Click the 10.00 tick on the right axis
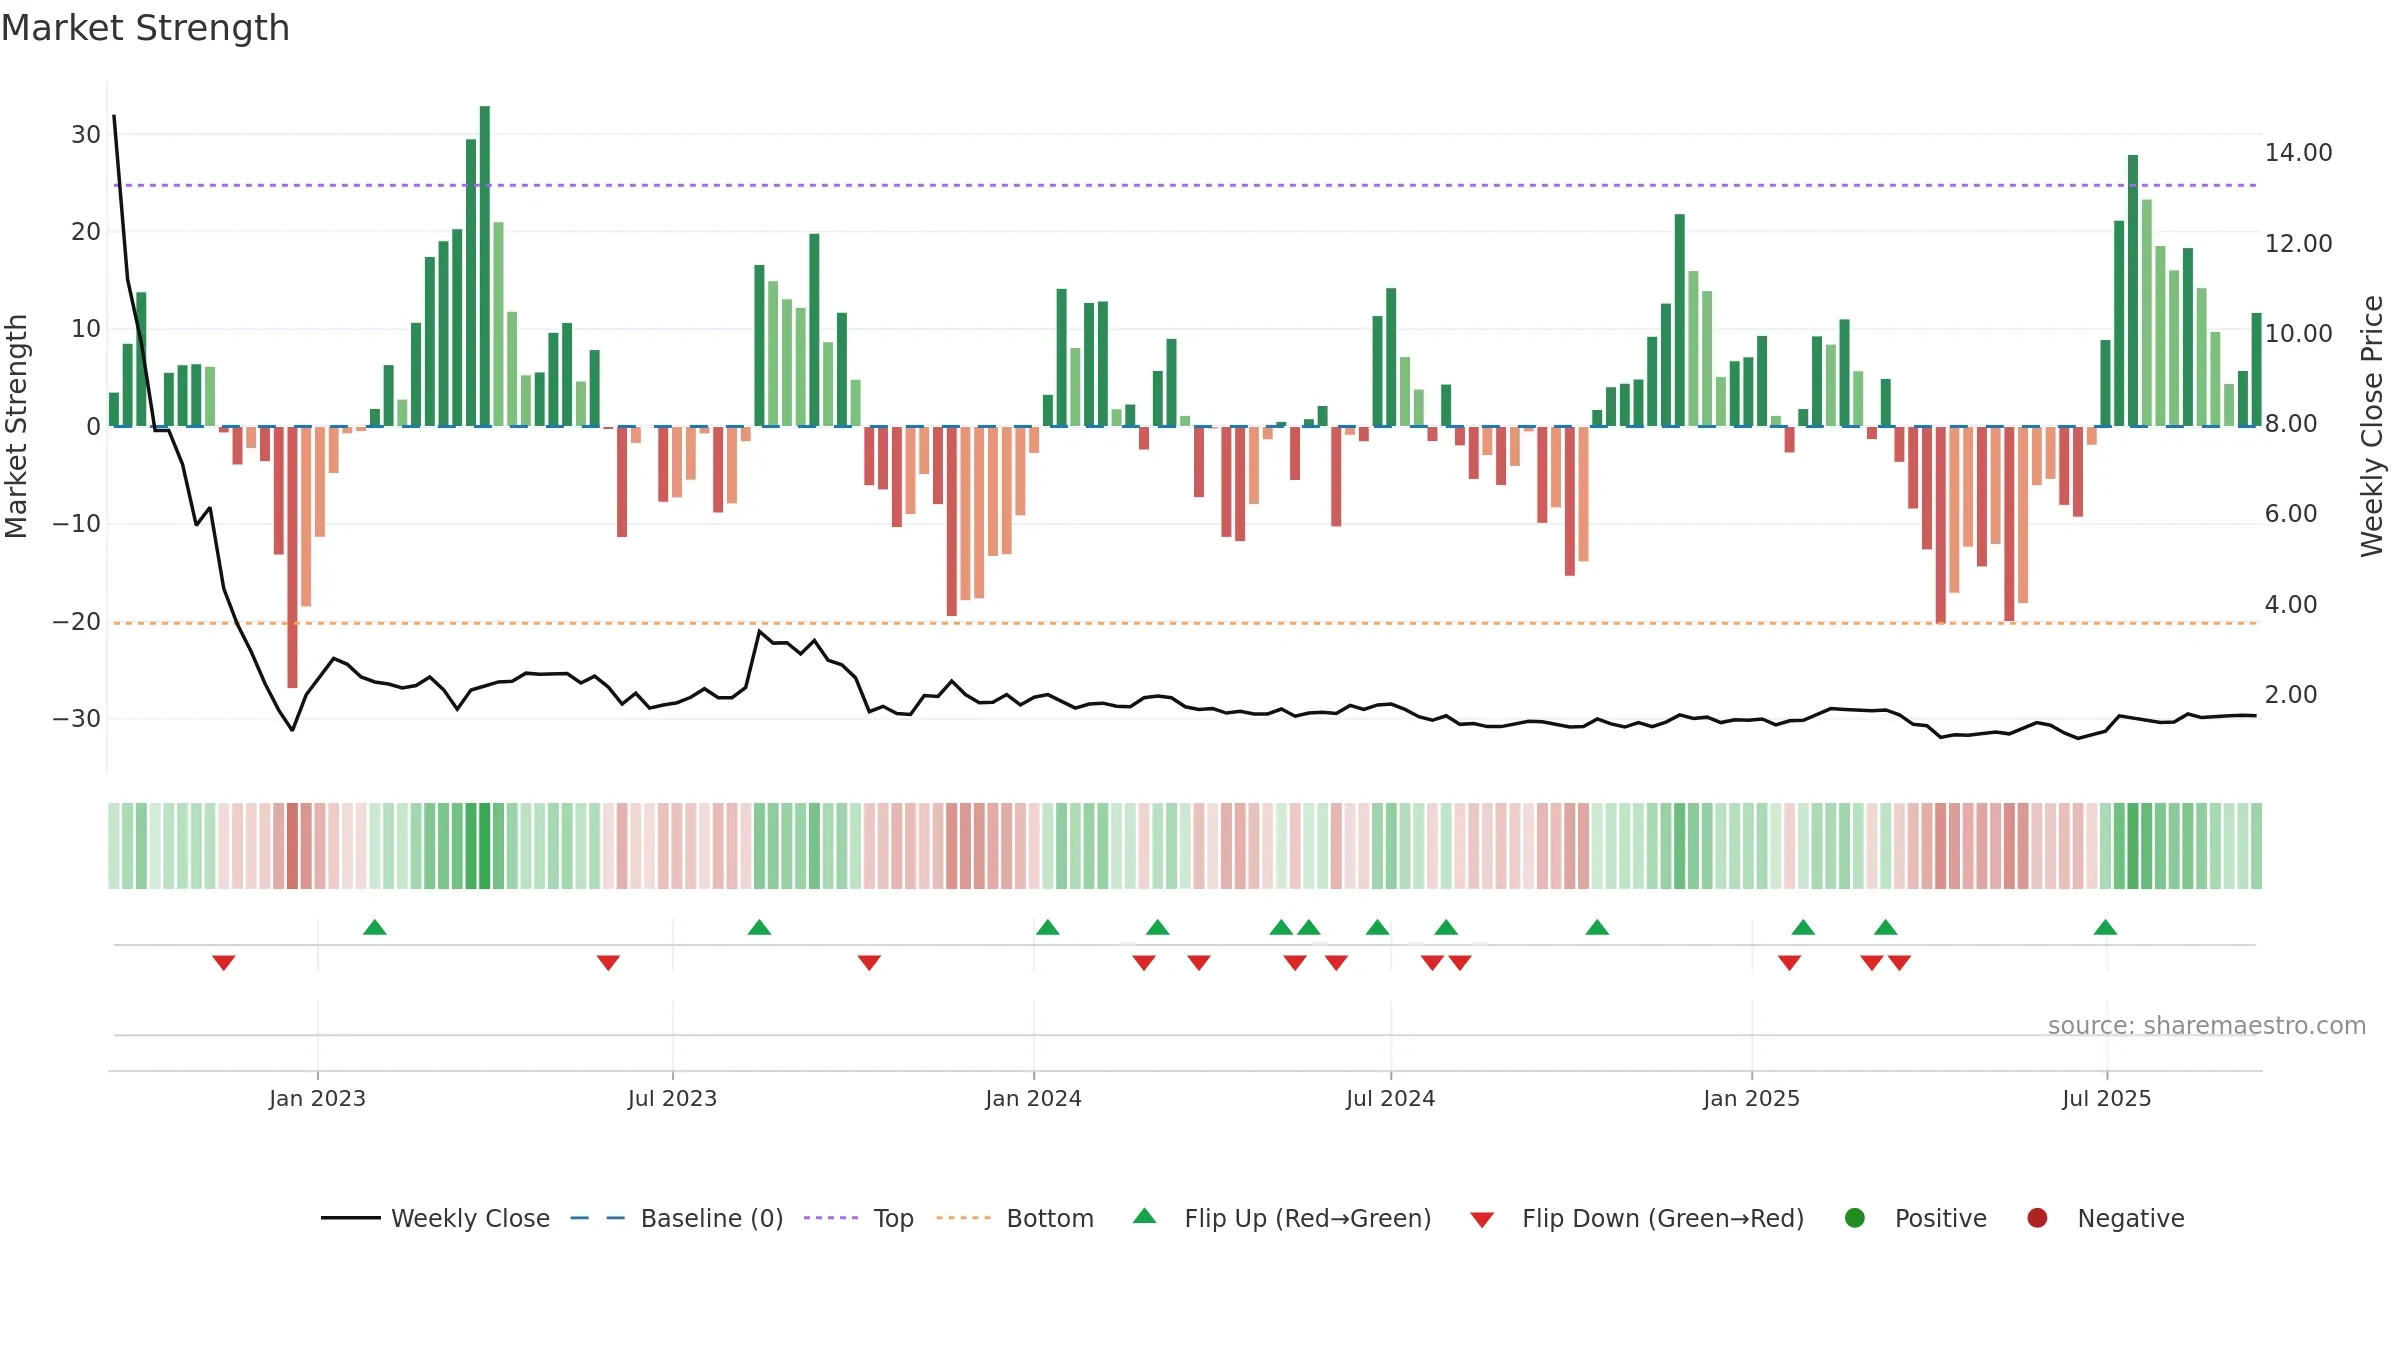The width and height of the screenshot is (2400, 1350). (2298, 334)
